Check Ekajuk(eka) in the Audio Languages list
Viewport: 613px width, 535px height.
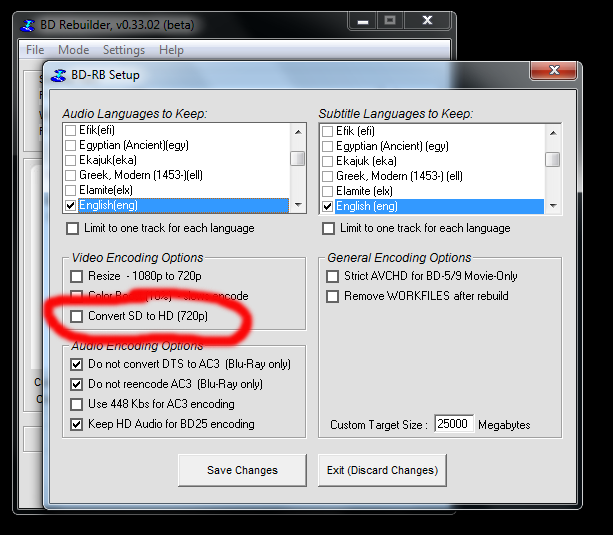click(70, 160)
